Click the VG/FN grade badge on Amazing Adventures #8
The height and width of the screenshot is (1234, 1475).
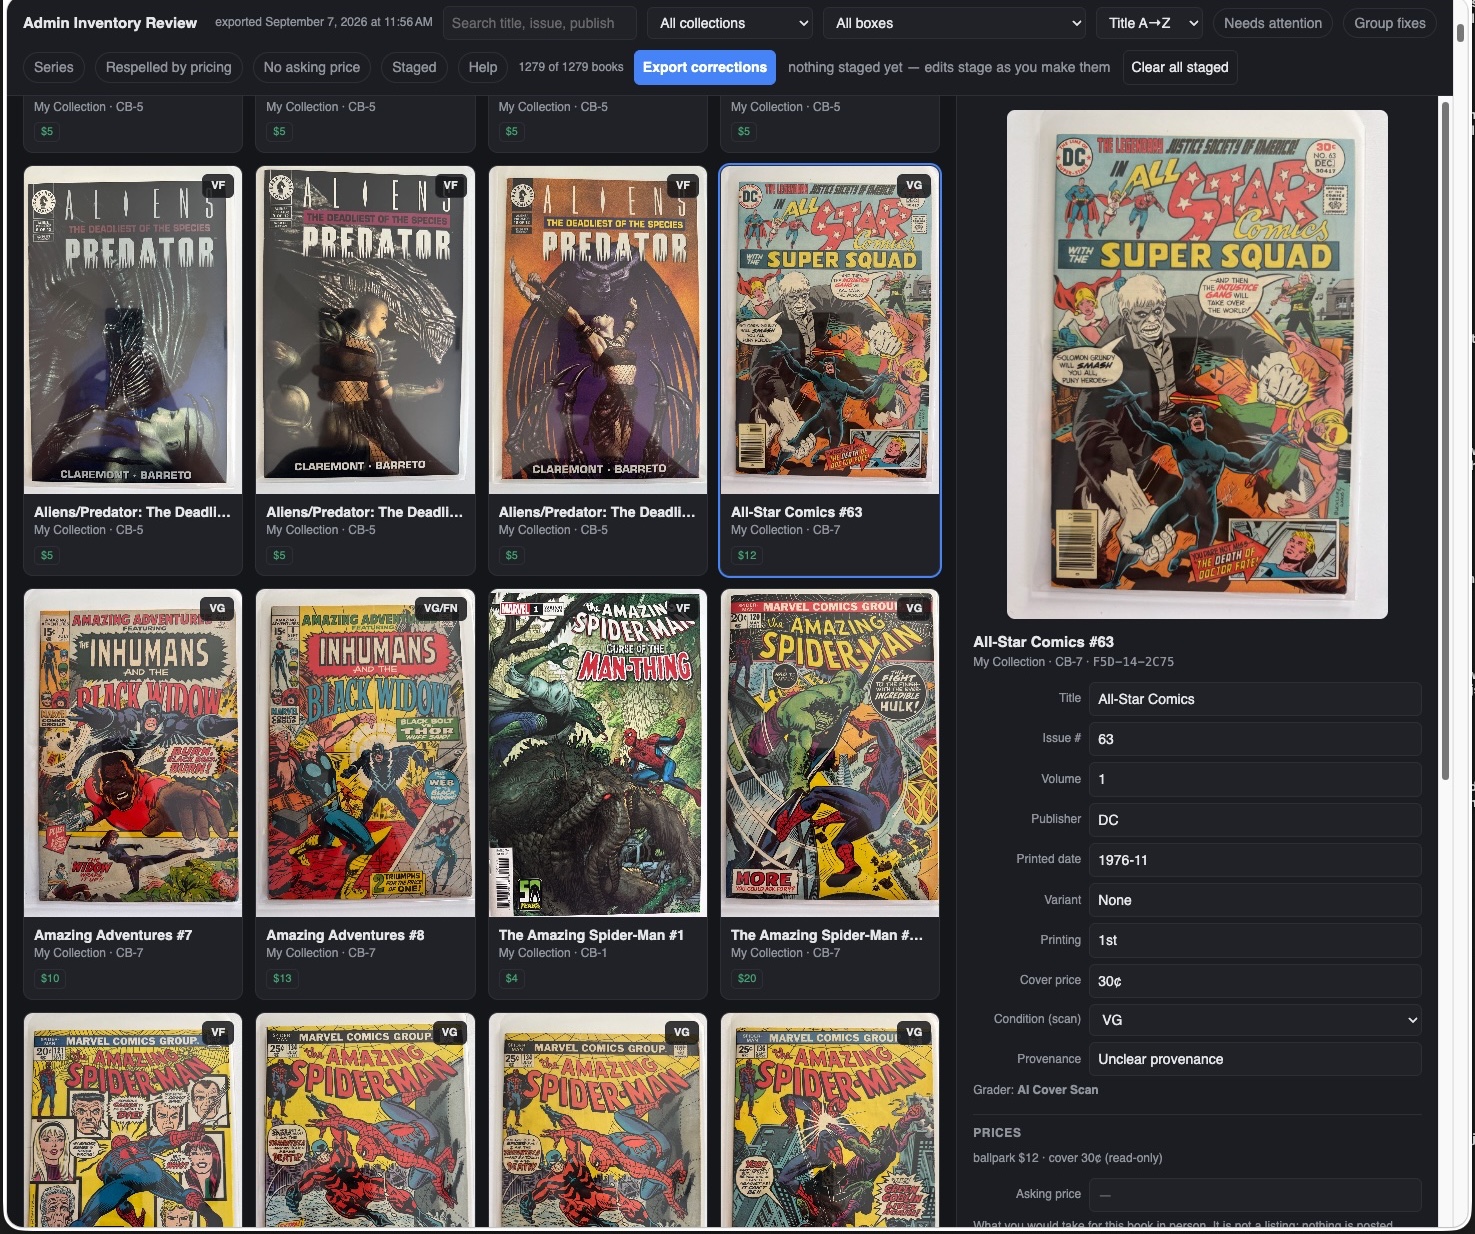441,608
